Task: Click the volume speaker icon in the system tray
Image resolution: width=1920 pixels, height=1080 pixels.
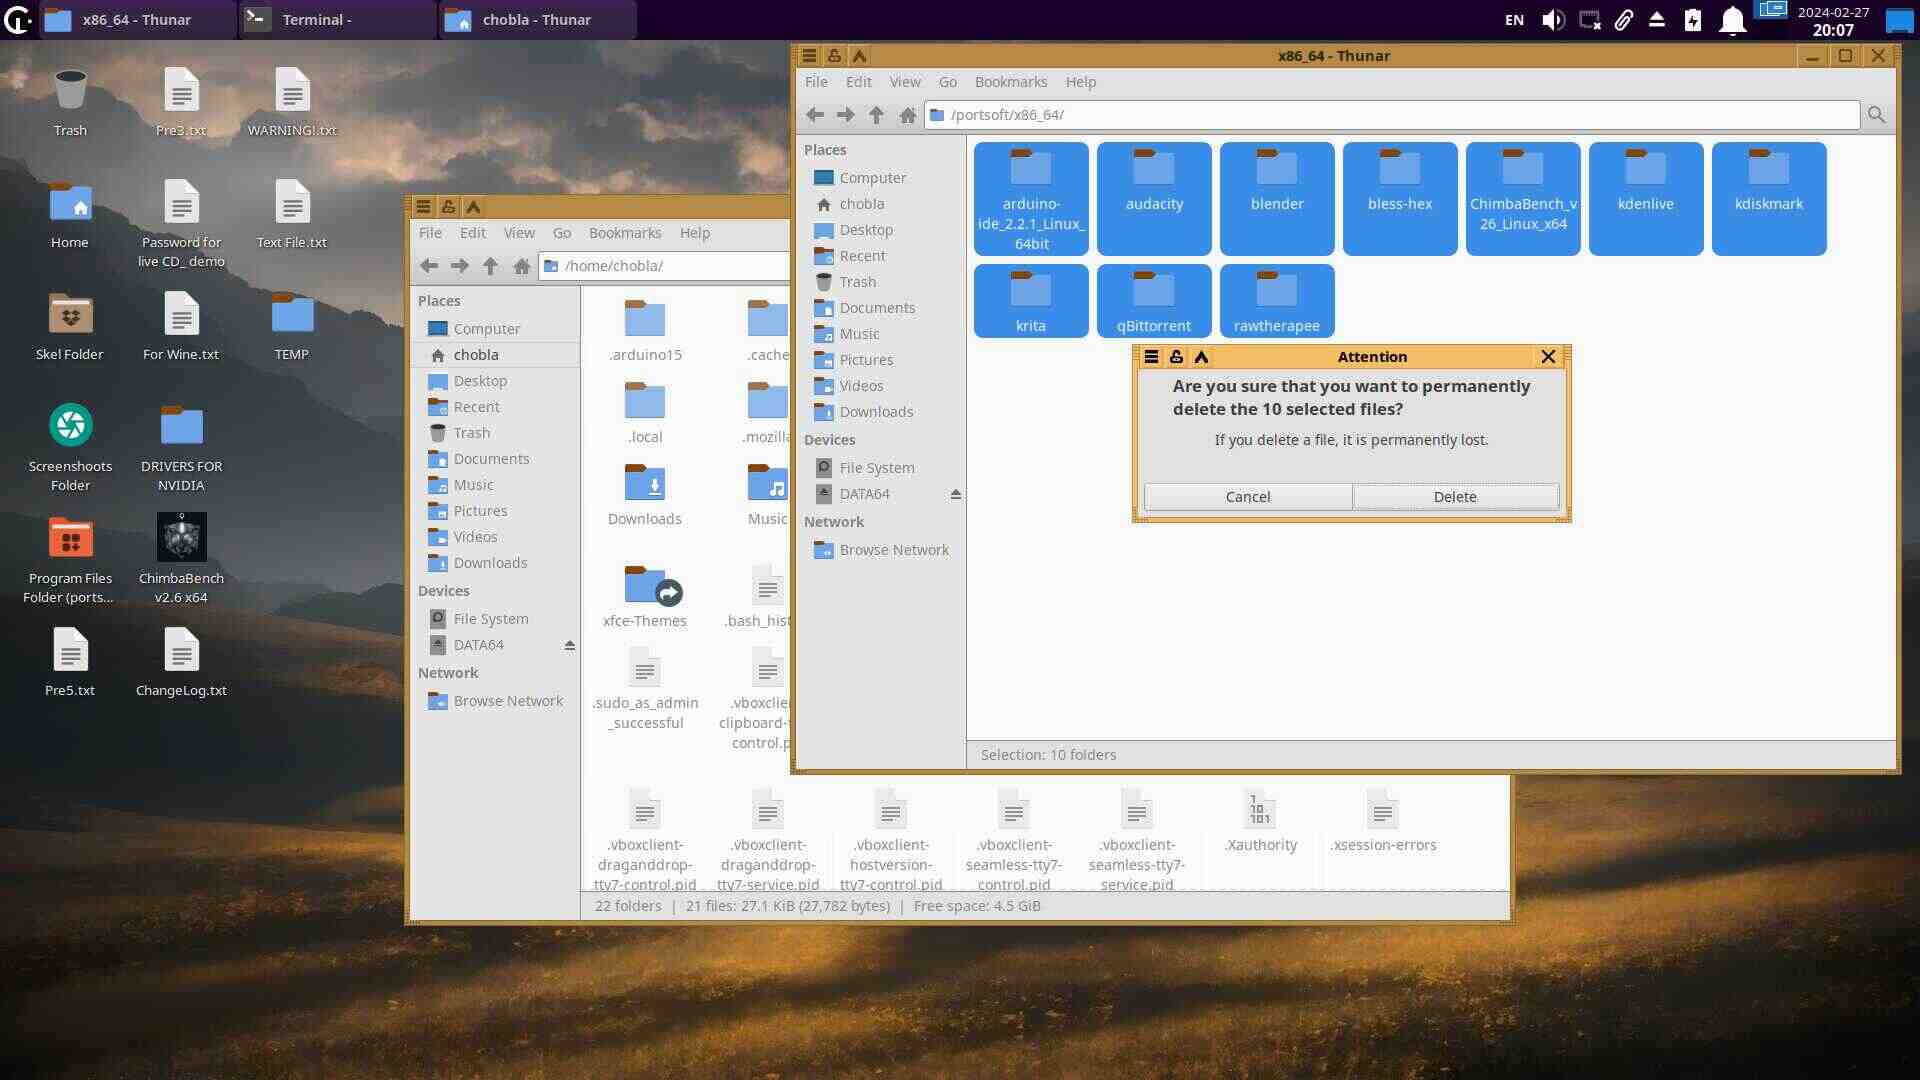Action: click(x=1552, y=20)
